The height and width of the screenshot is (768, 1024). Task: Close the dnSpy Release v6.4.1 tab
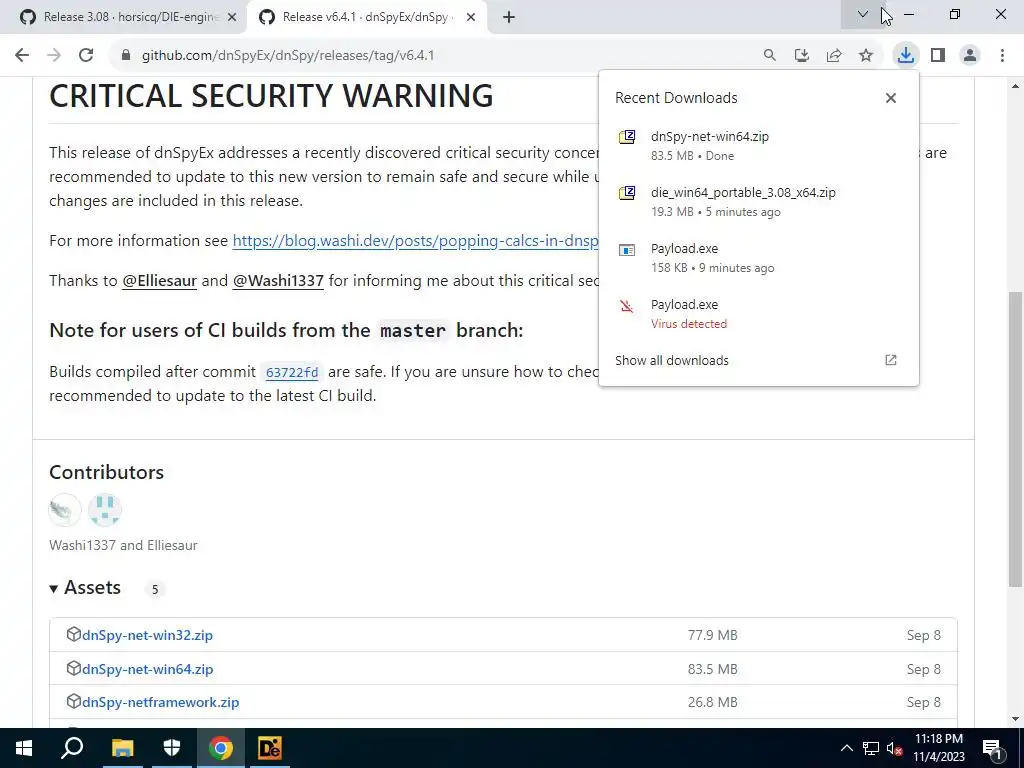[x=471, y=18]
